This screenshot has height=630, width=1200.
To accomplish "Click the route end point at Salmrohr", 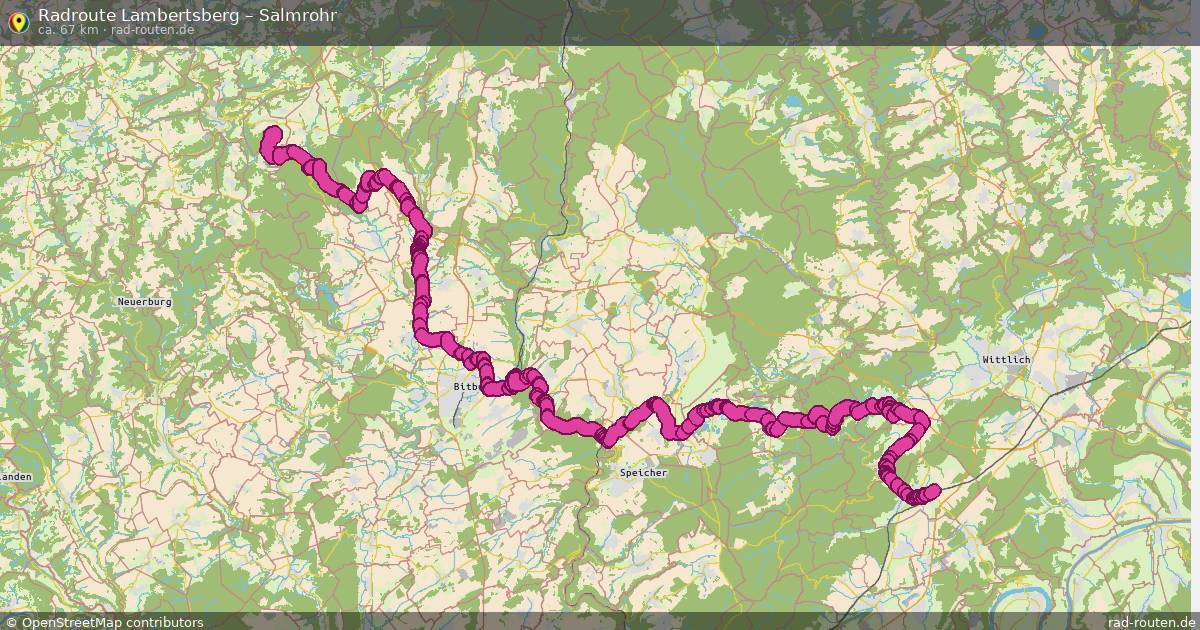I will coord(932,490).
